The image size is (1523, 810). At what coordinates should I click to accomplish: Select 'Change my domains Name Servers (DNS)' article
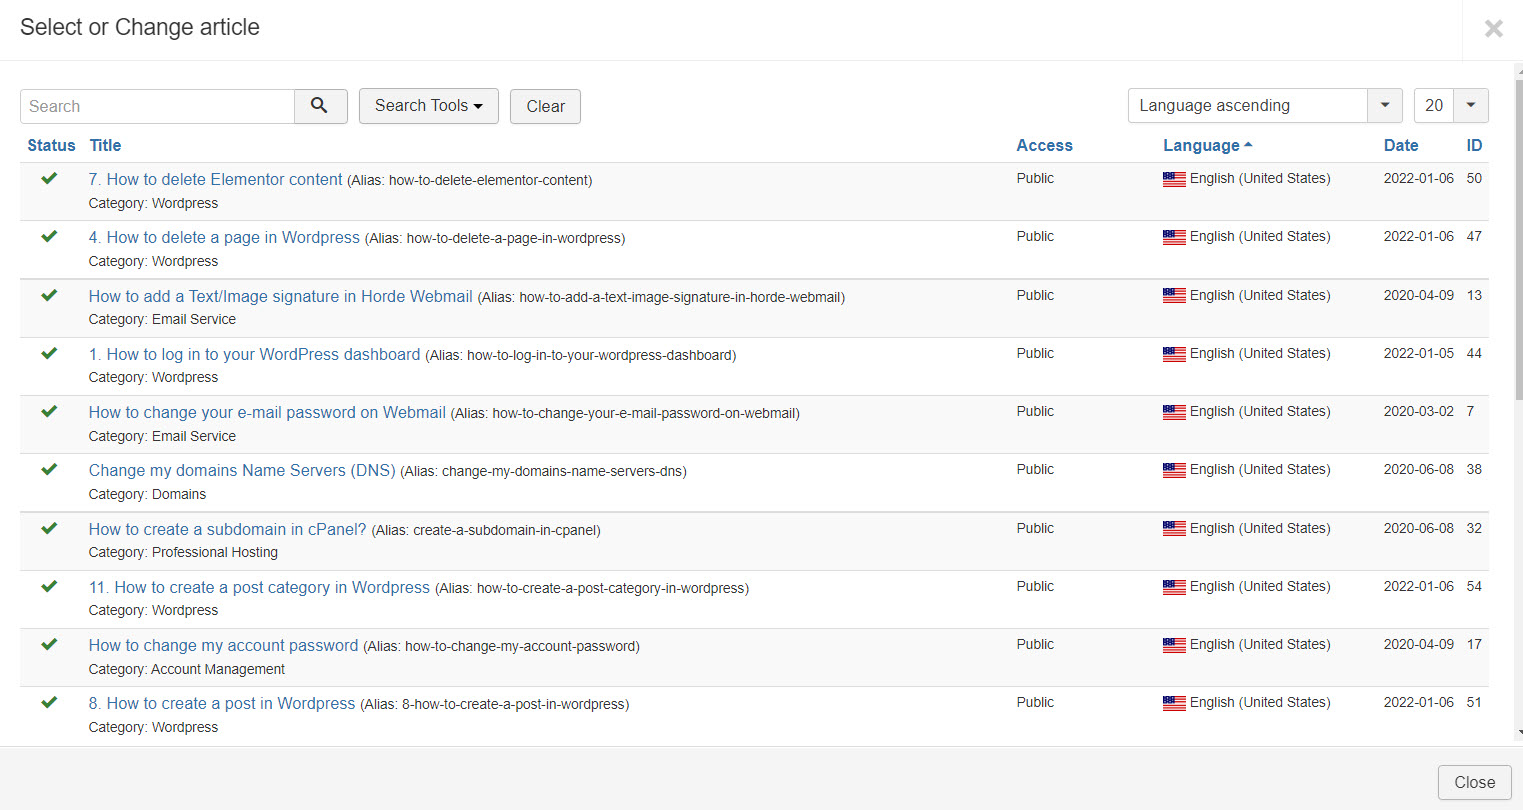[x=242, y=470]
